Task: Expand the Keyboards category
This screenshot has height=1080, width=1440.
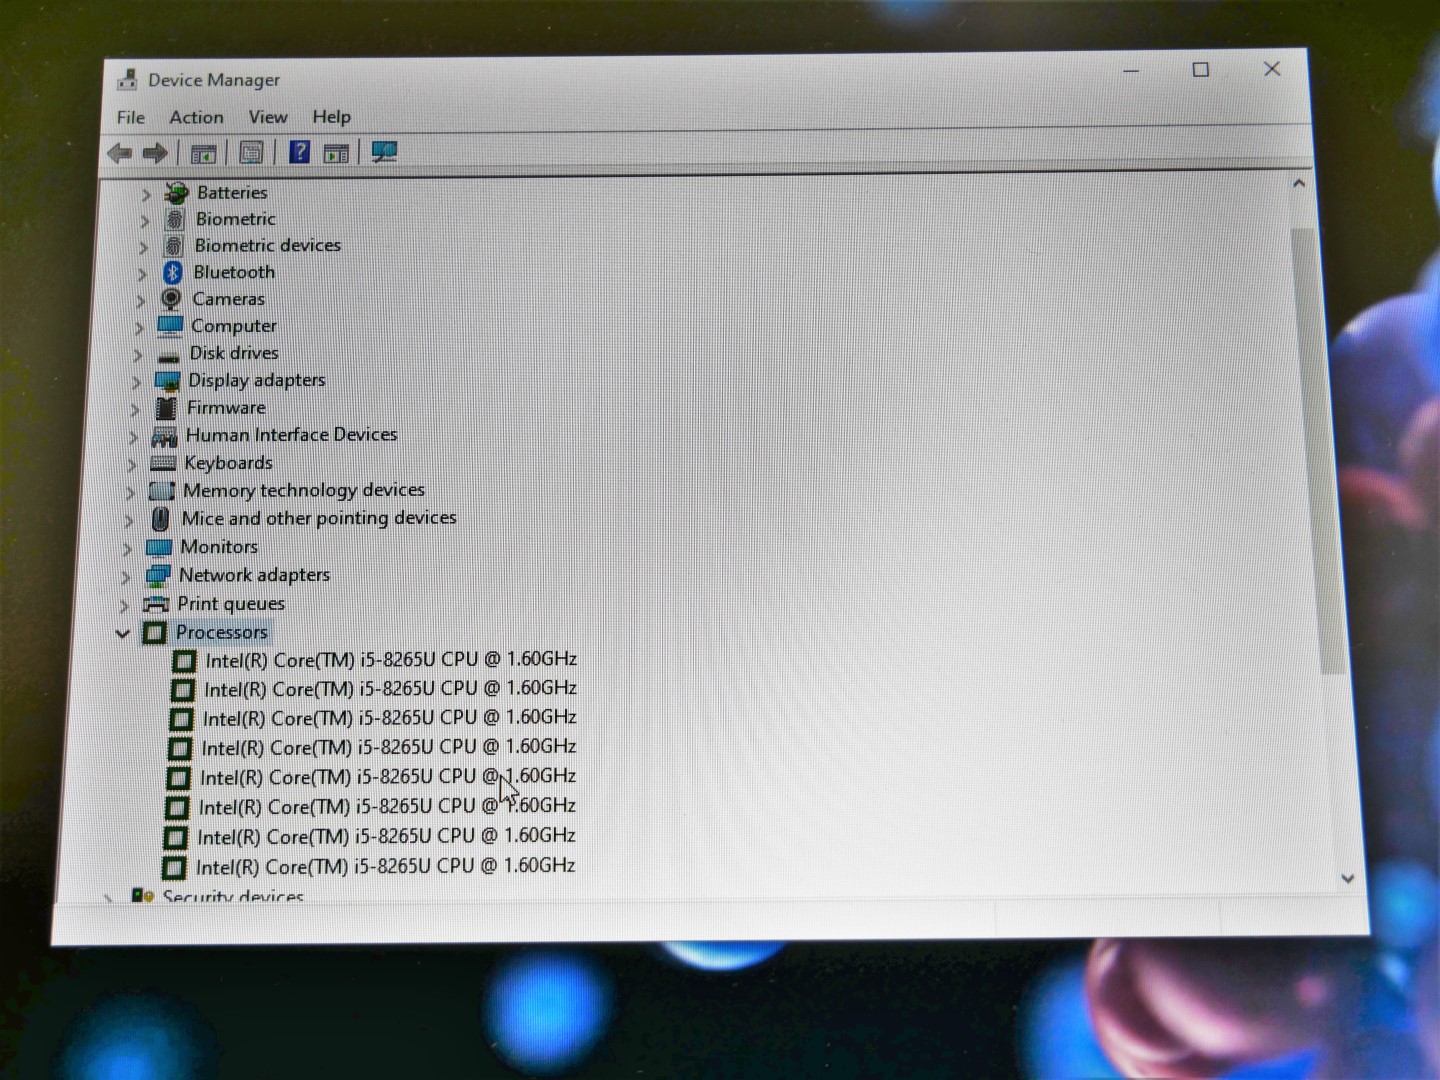Action: coord(131,465)
